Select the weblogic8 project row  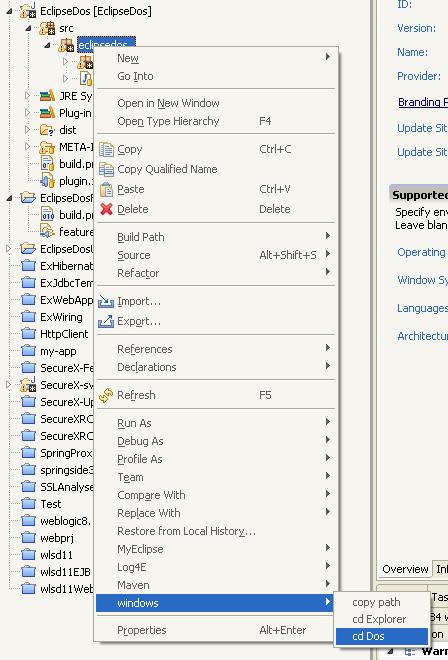[56, 521]
